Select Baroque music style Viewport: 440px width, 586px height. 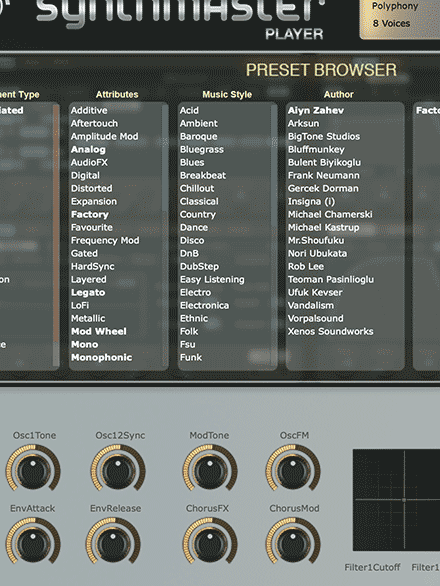click(199, 136)
